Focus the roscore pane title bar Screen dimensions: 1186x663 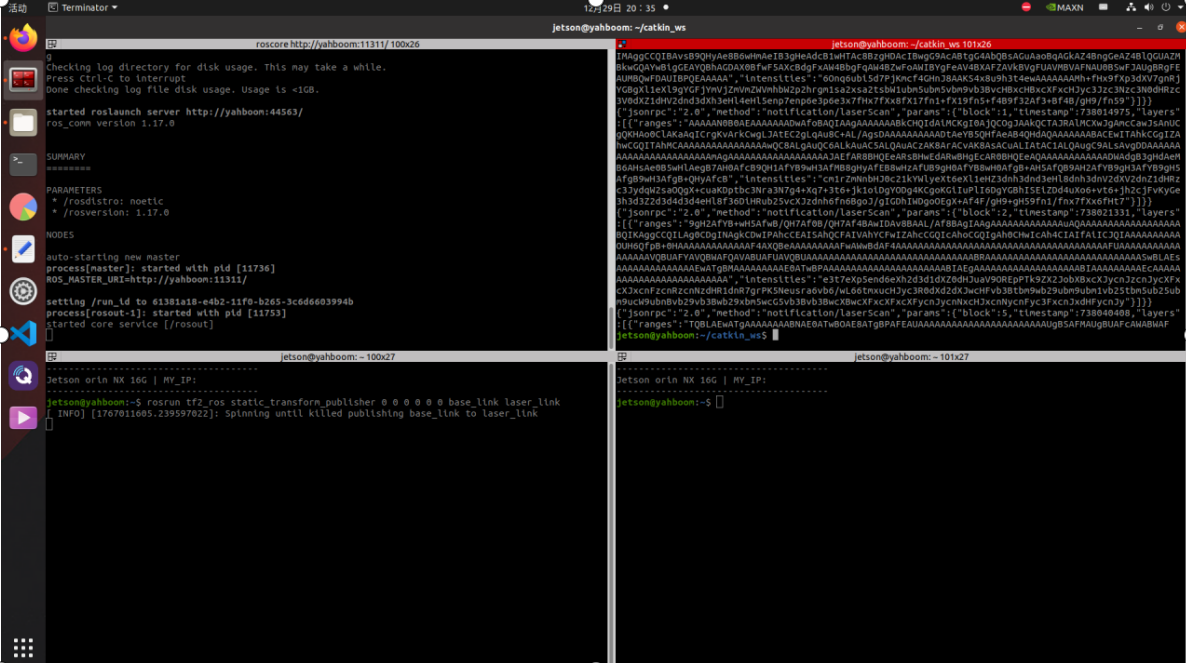(330, 44)
